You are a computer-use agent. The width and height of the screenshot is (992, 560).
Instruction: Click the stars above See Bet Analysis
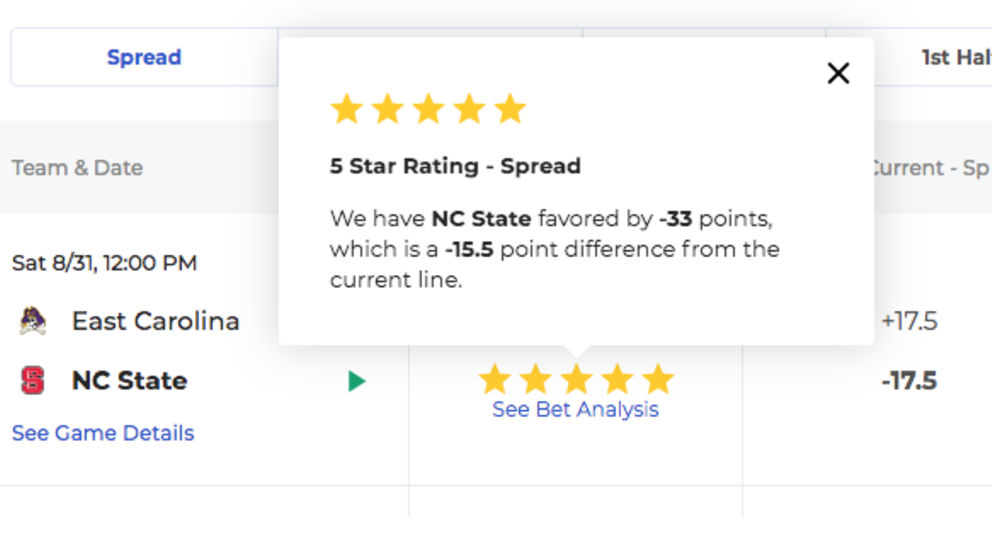[x=576, y=379]
